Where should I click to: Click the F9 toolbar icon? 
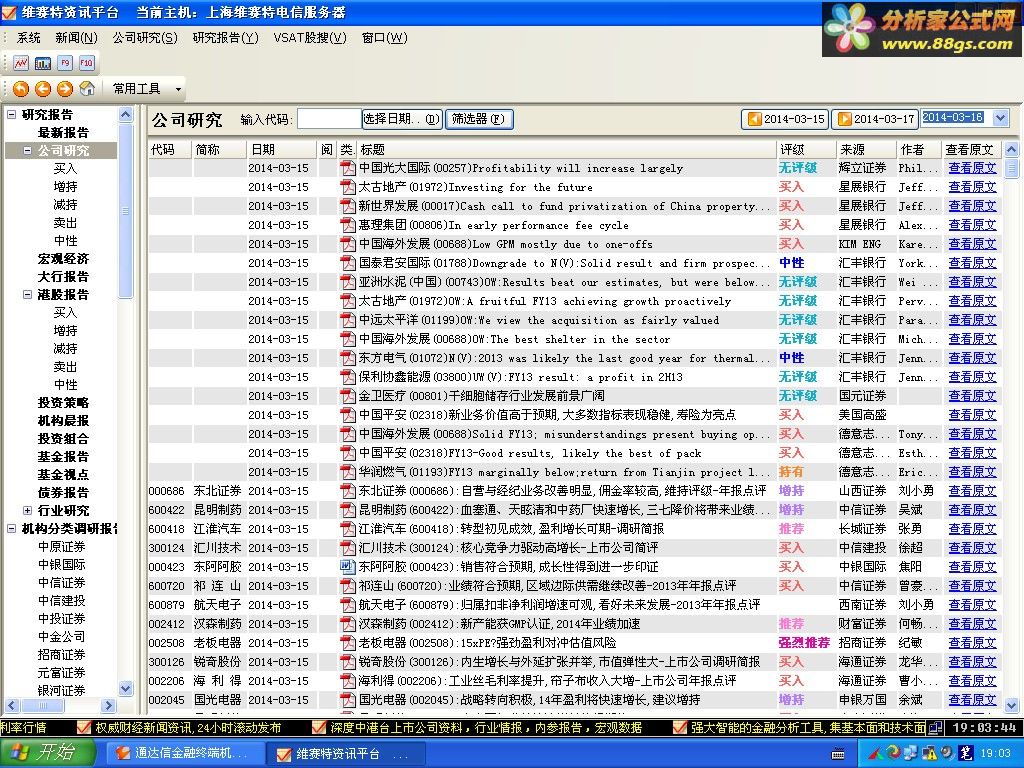click(65, 63)
